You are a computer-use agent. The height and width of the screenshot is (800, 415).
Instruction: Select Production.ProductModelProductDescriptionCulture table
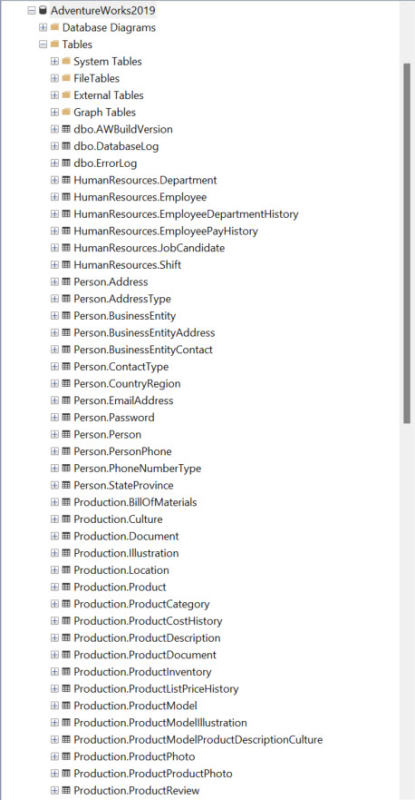(198, 739)
